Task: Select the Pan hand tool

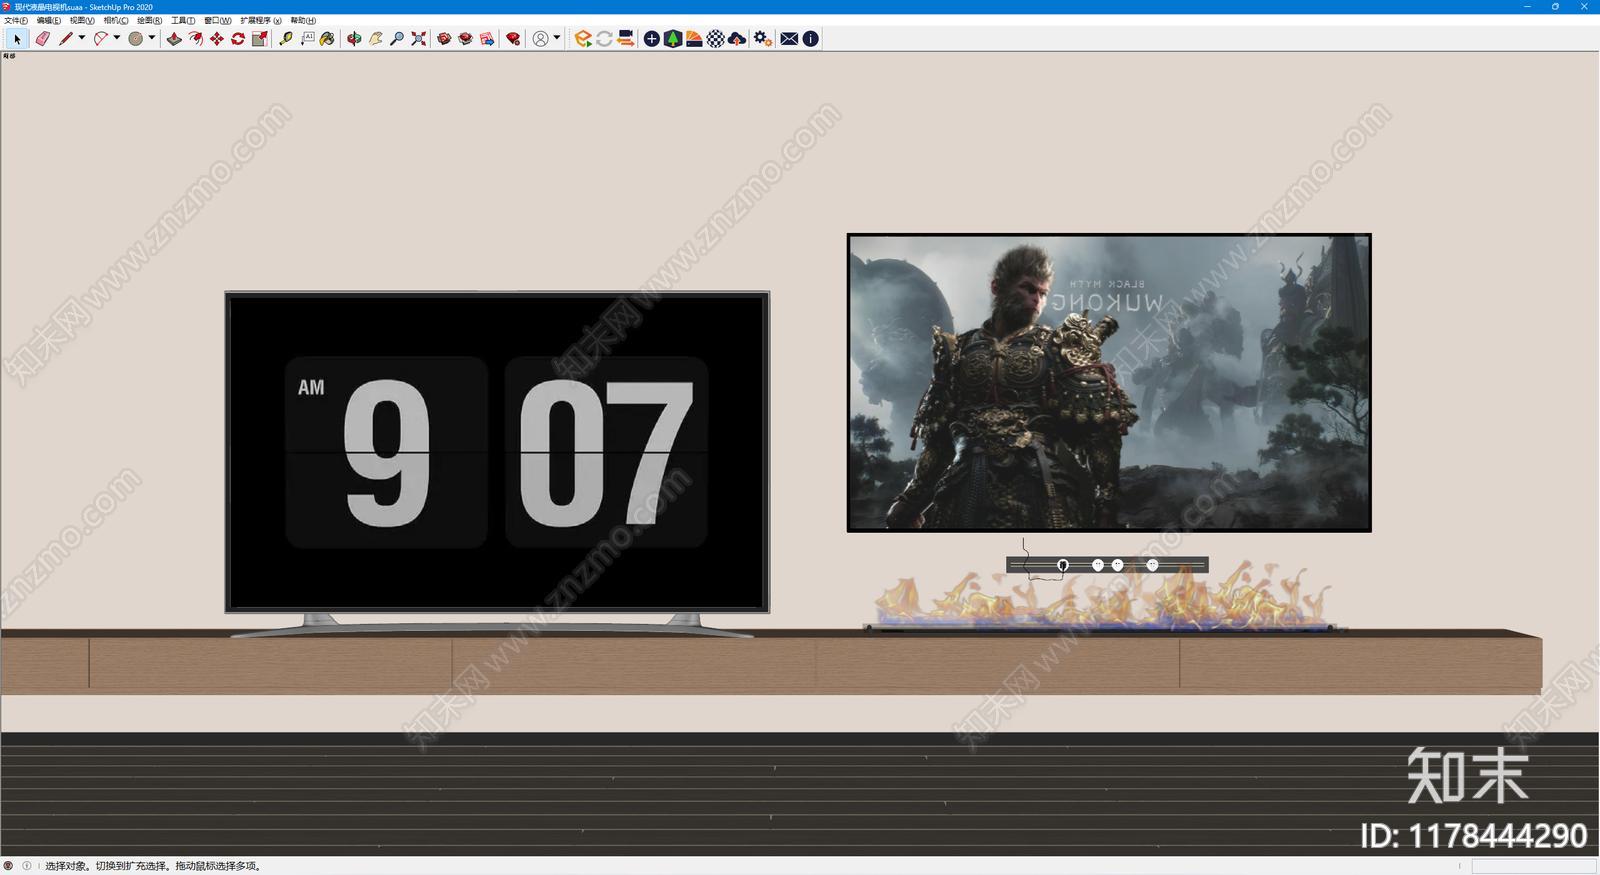Action: (x=376, y=39)
